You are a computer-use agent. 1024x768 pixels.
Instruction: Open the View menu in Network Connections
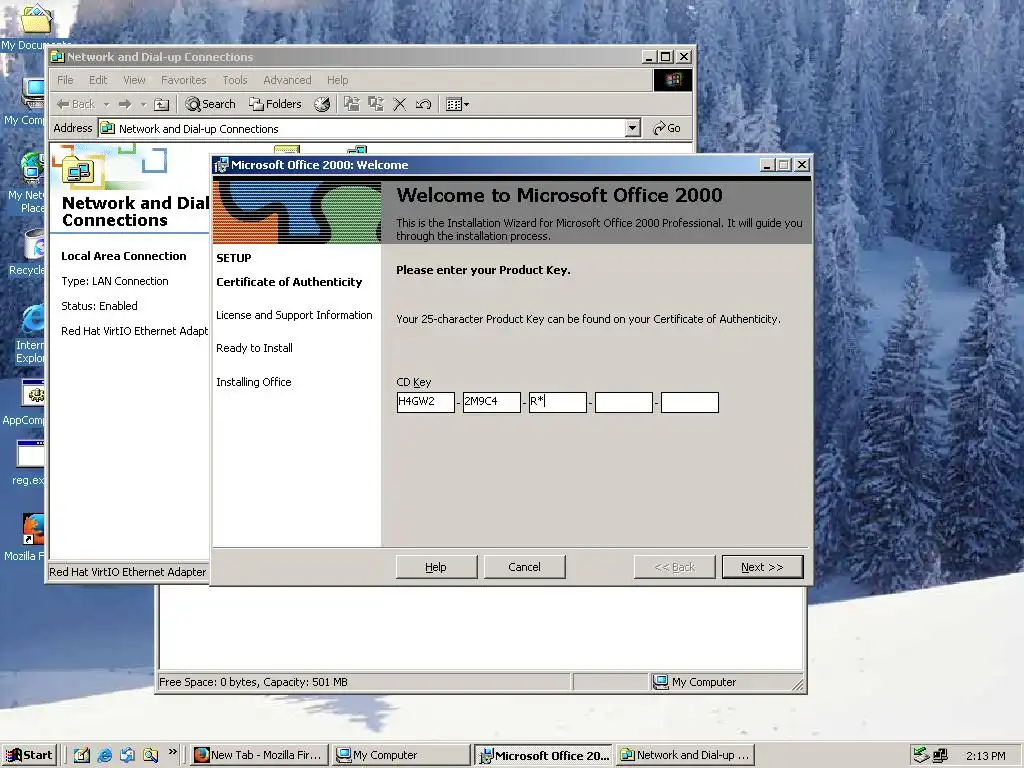click(134, 80)
